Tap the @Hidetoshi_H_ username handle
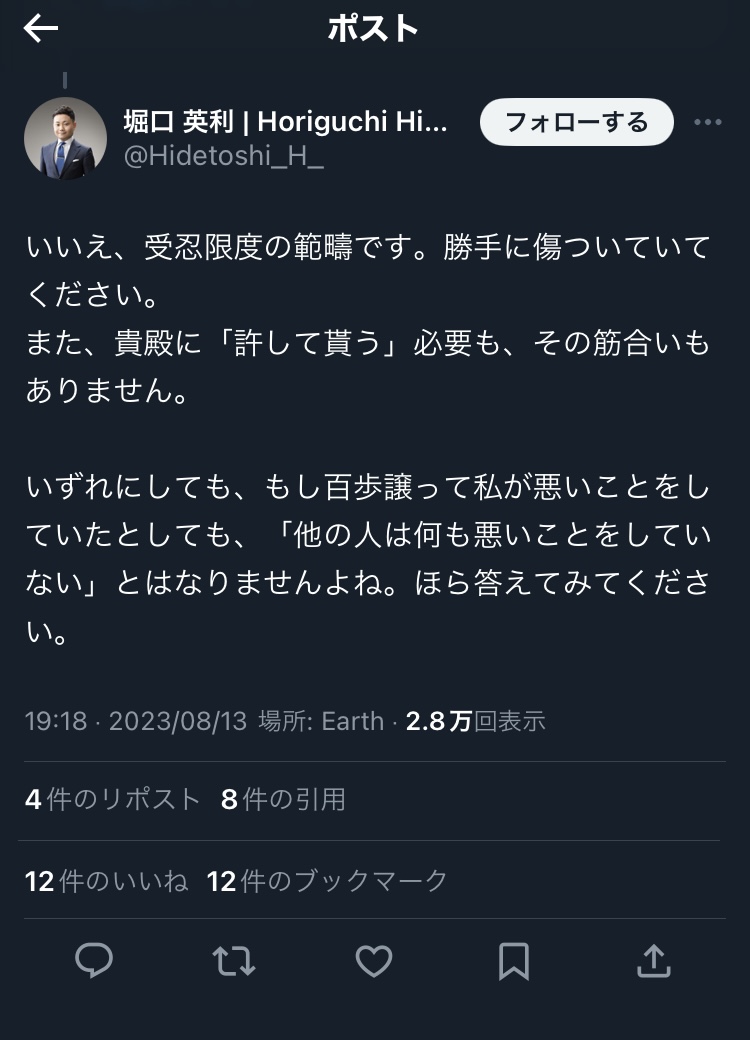This screenshot has width=750, height=1040. click(222, 157)
